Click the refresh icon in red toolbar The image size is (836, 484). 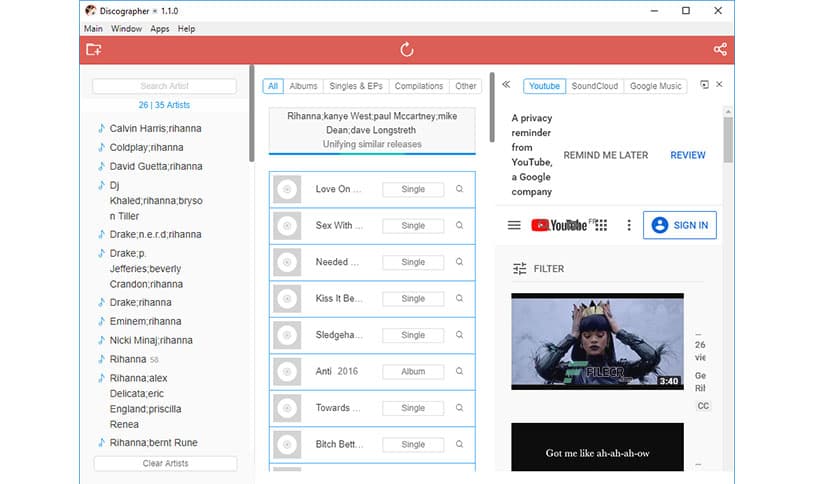click(x=407, y=49)
